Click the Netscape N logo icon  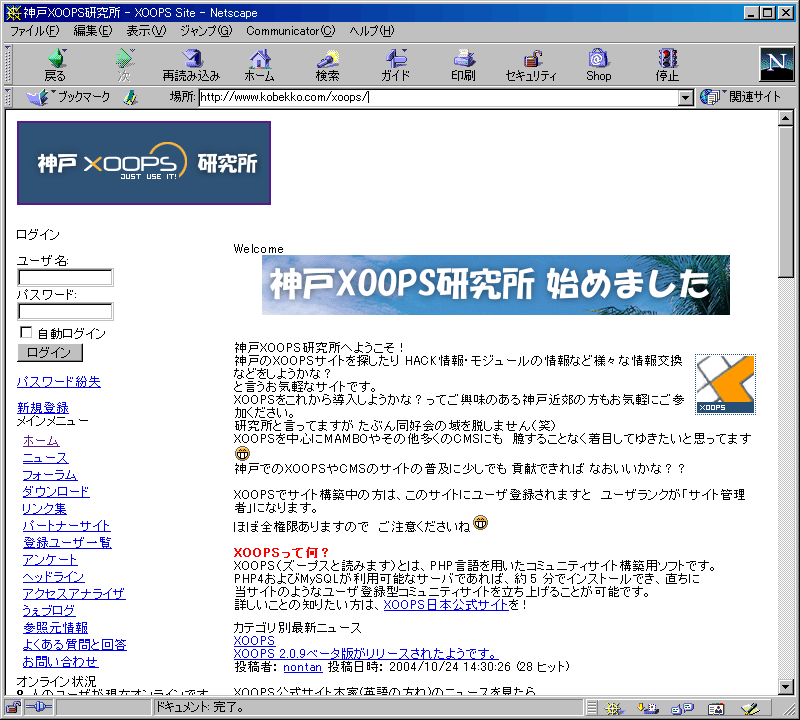(x=777, y=64)
